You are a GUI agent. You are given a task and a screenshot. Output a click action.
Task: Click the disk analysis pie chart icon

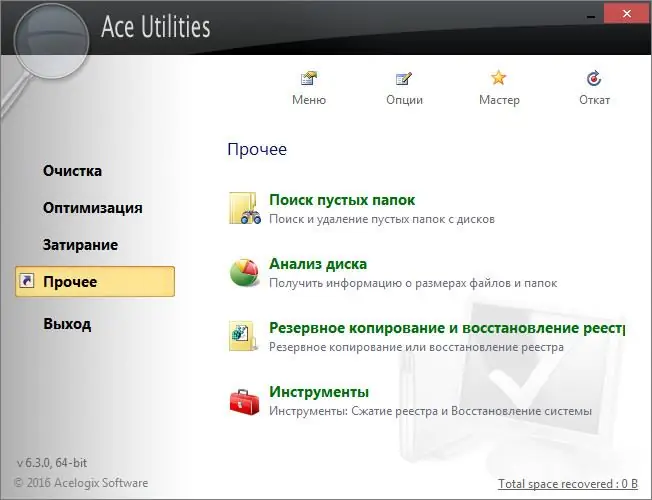(x=244, y=272)
